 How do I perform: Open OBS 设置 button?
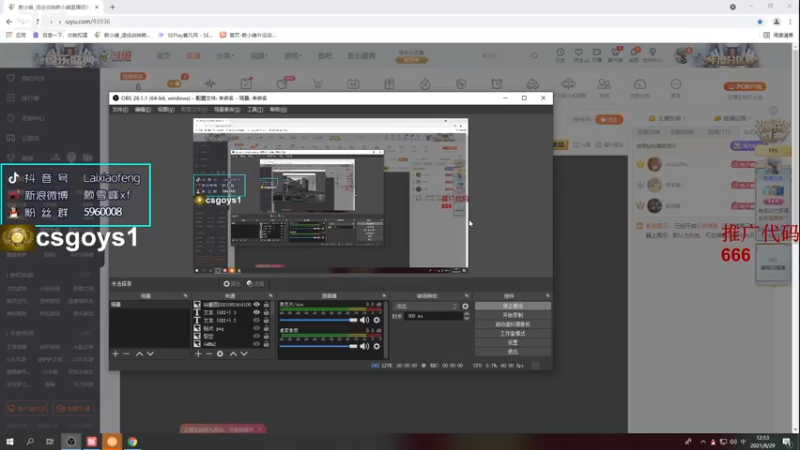coord(513,342)
